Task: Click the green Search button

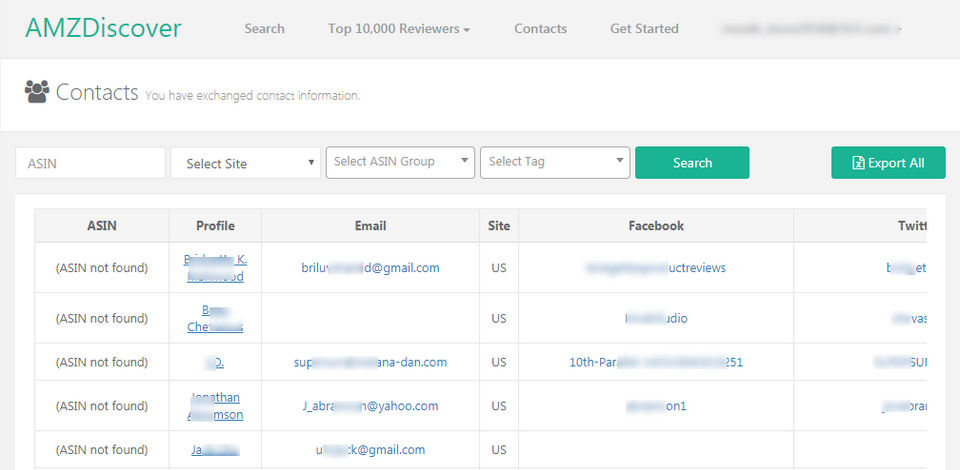Action: [x=692, y=163]
